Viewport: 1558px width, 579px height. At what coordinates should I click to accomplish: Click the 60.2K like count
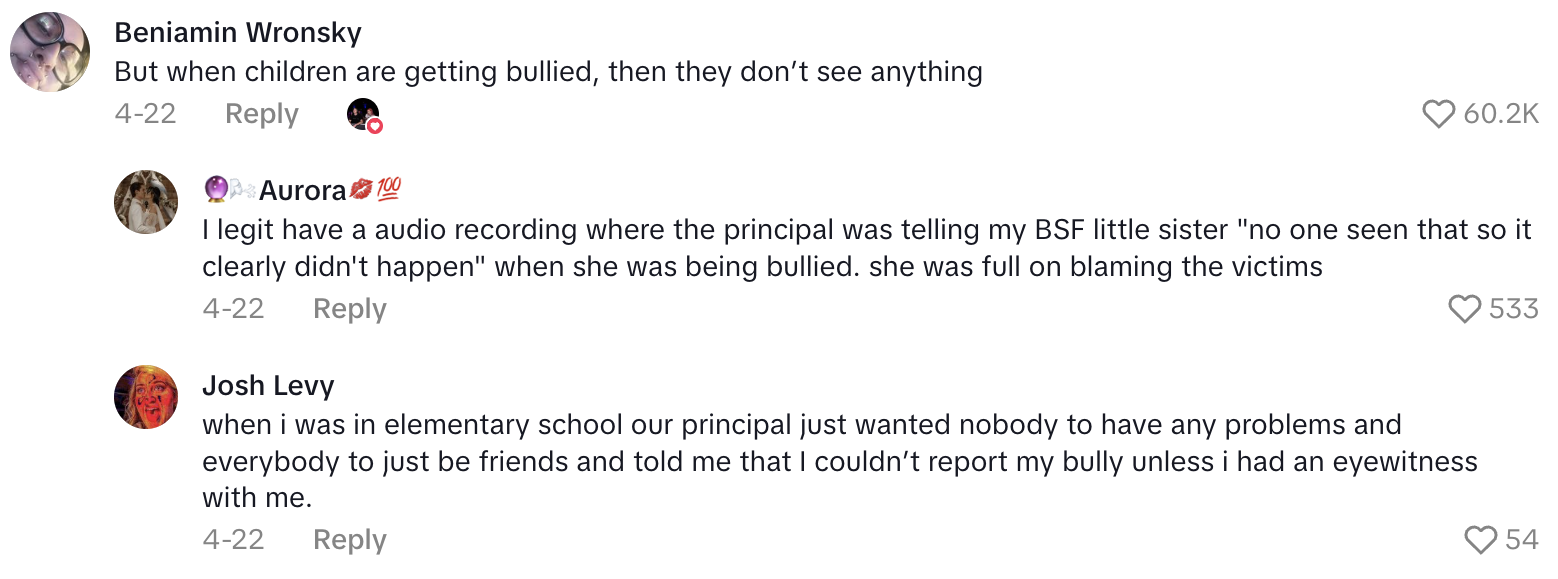click(x=1501, y=115)
